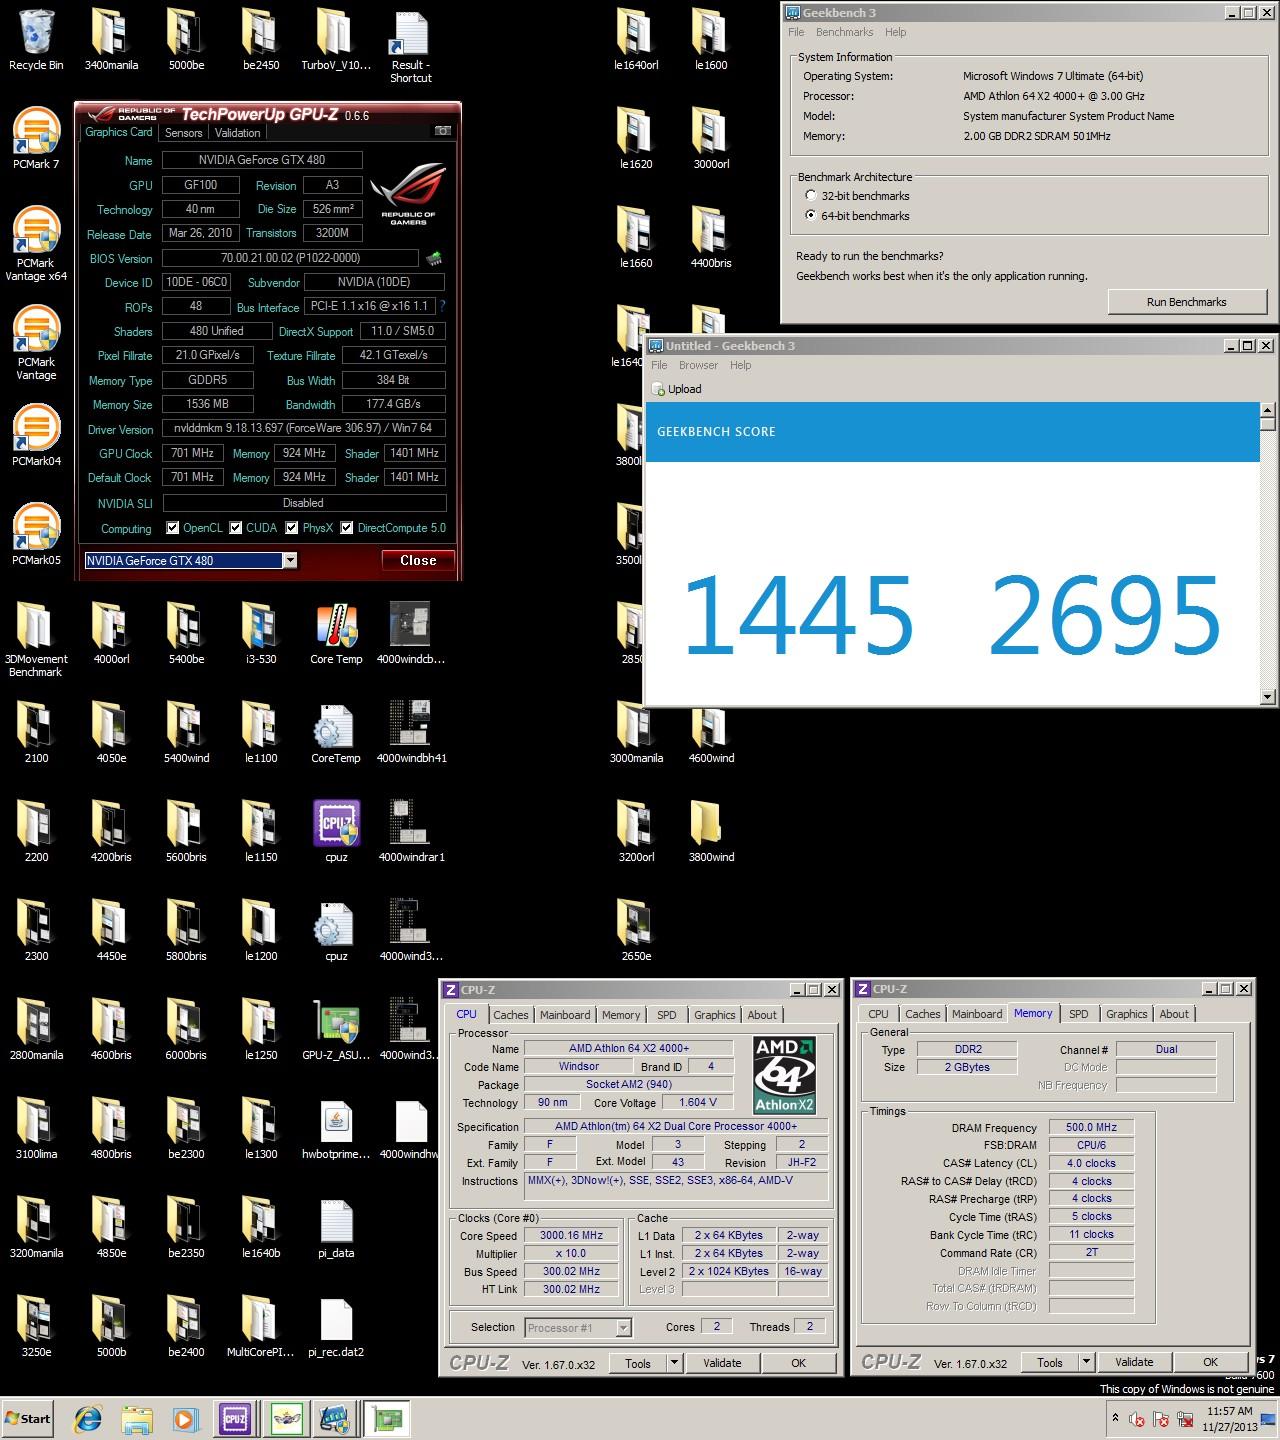Switch to CPU-Z taskbar button
This screenshot has width=1280, height=1440.
235,1418
